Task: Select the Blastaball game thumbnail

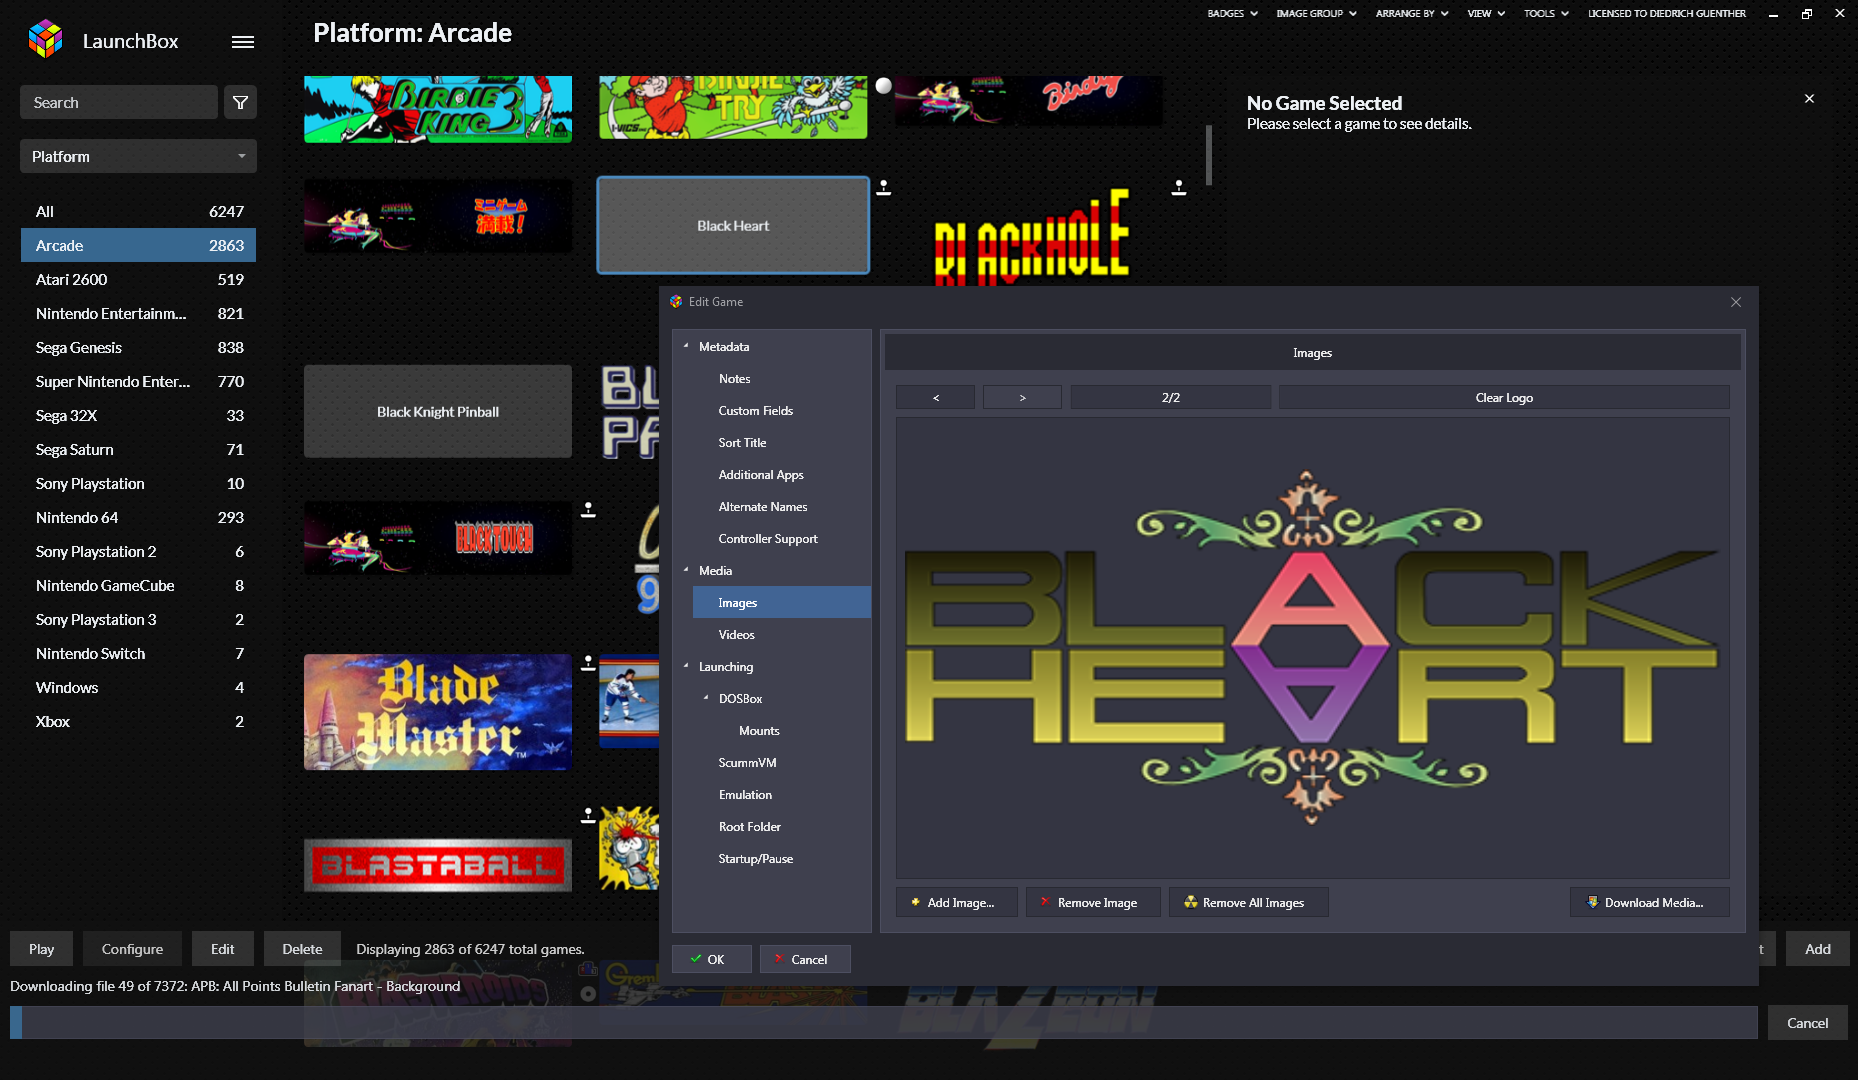Action: coord(438,865)
